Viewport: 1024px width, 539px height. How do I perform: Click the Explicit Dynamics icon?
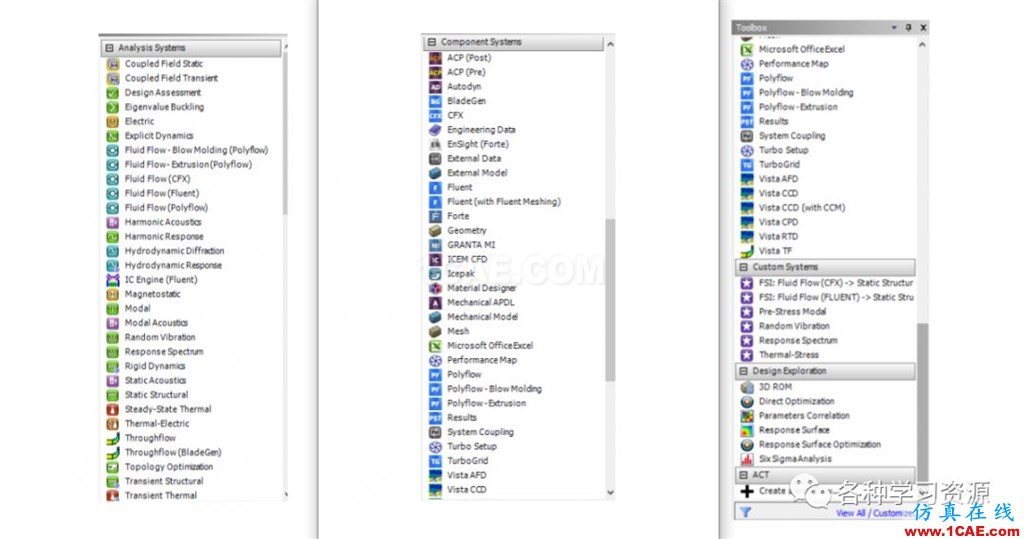click(113, 136)
